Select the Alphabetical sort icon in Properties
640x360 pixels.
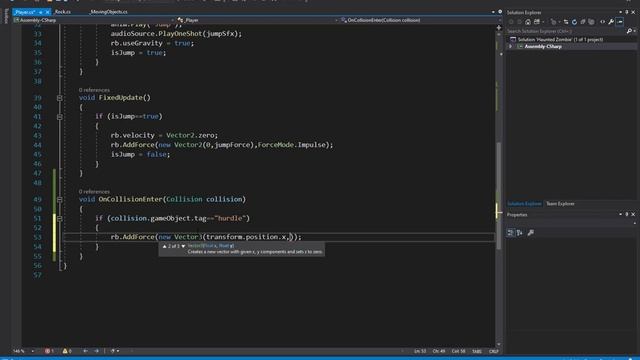520,233
